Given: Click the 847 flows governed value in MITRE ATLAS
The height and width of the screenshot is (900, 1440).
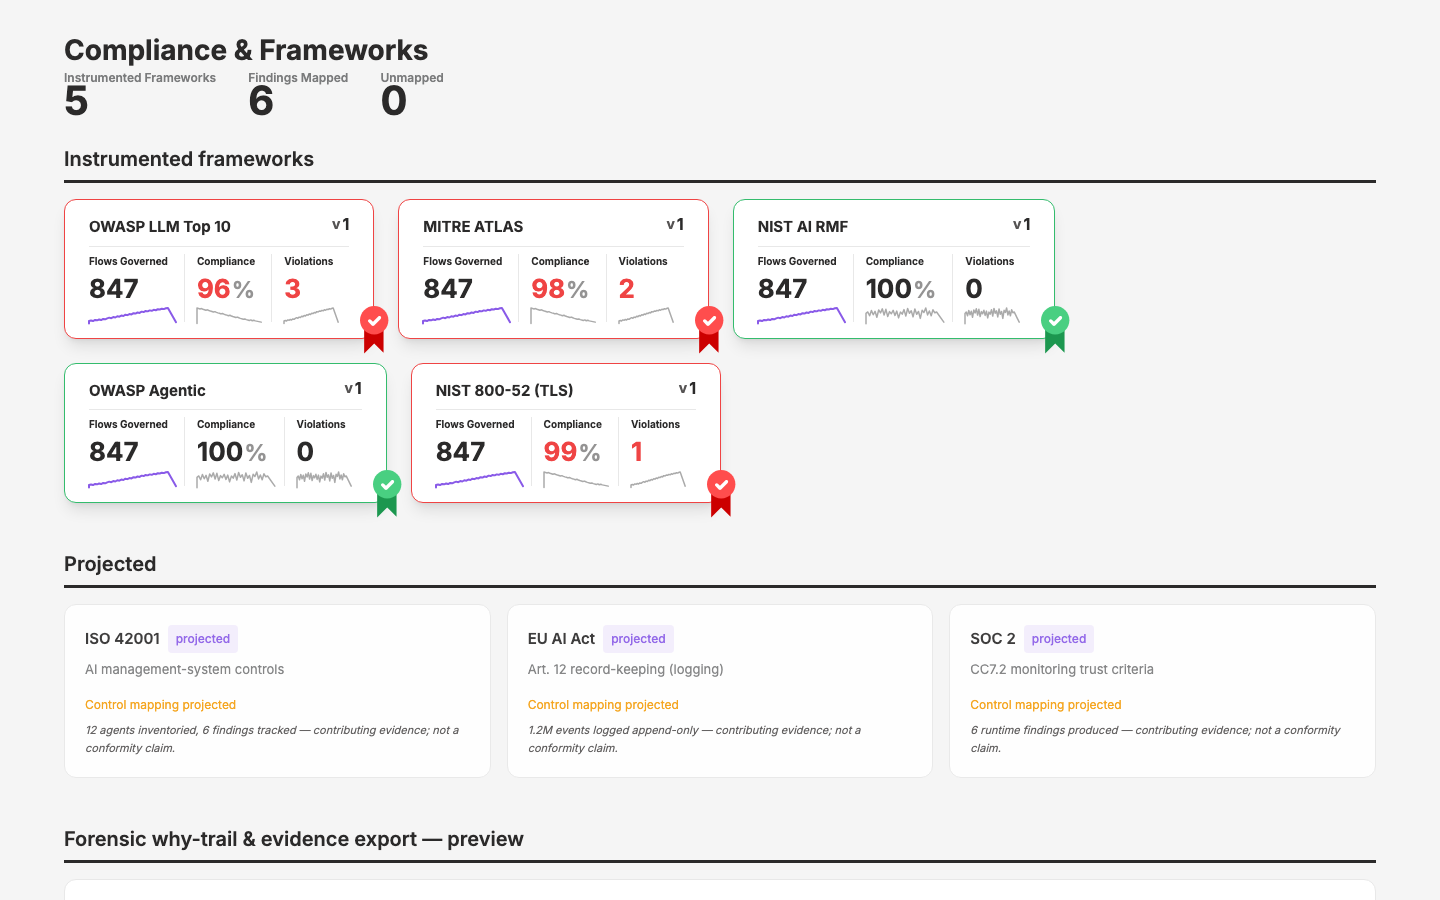Looking at the screenshot, I should 448,289.
